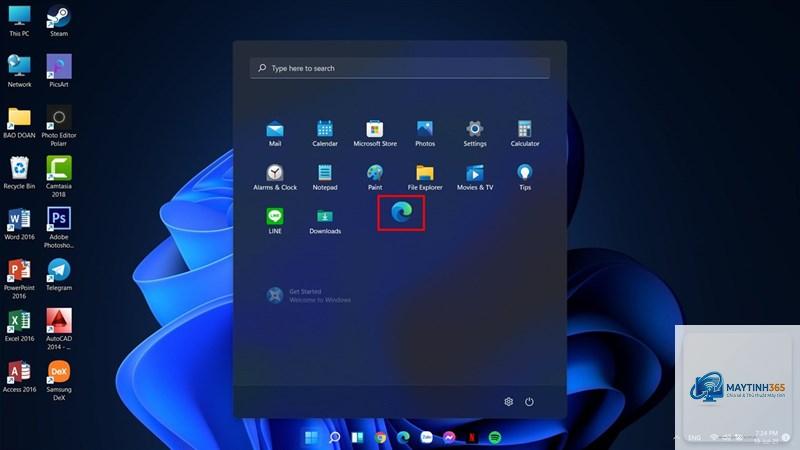Select the AutoCAD 2014 shortcut
This screenshot has width=800, height=450.
click(59, 329)
